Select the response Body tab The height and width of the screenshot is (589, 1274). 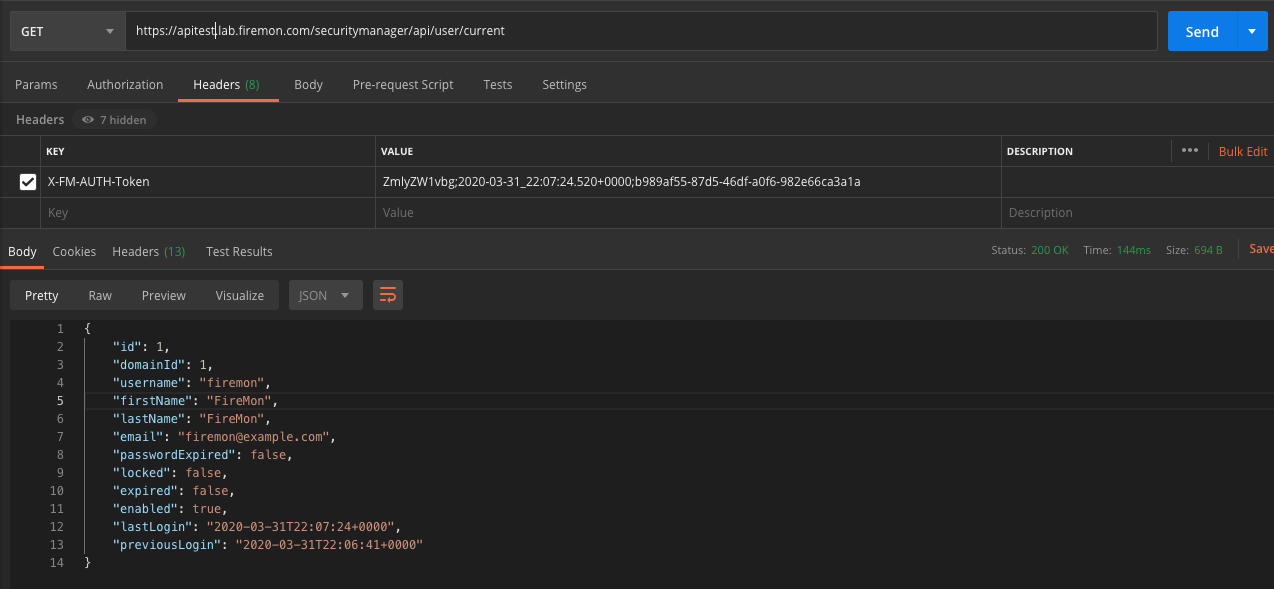[22, 252]
